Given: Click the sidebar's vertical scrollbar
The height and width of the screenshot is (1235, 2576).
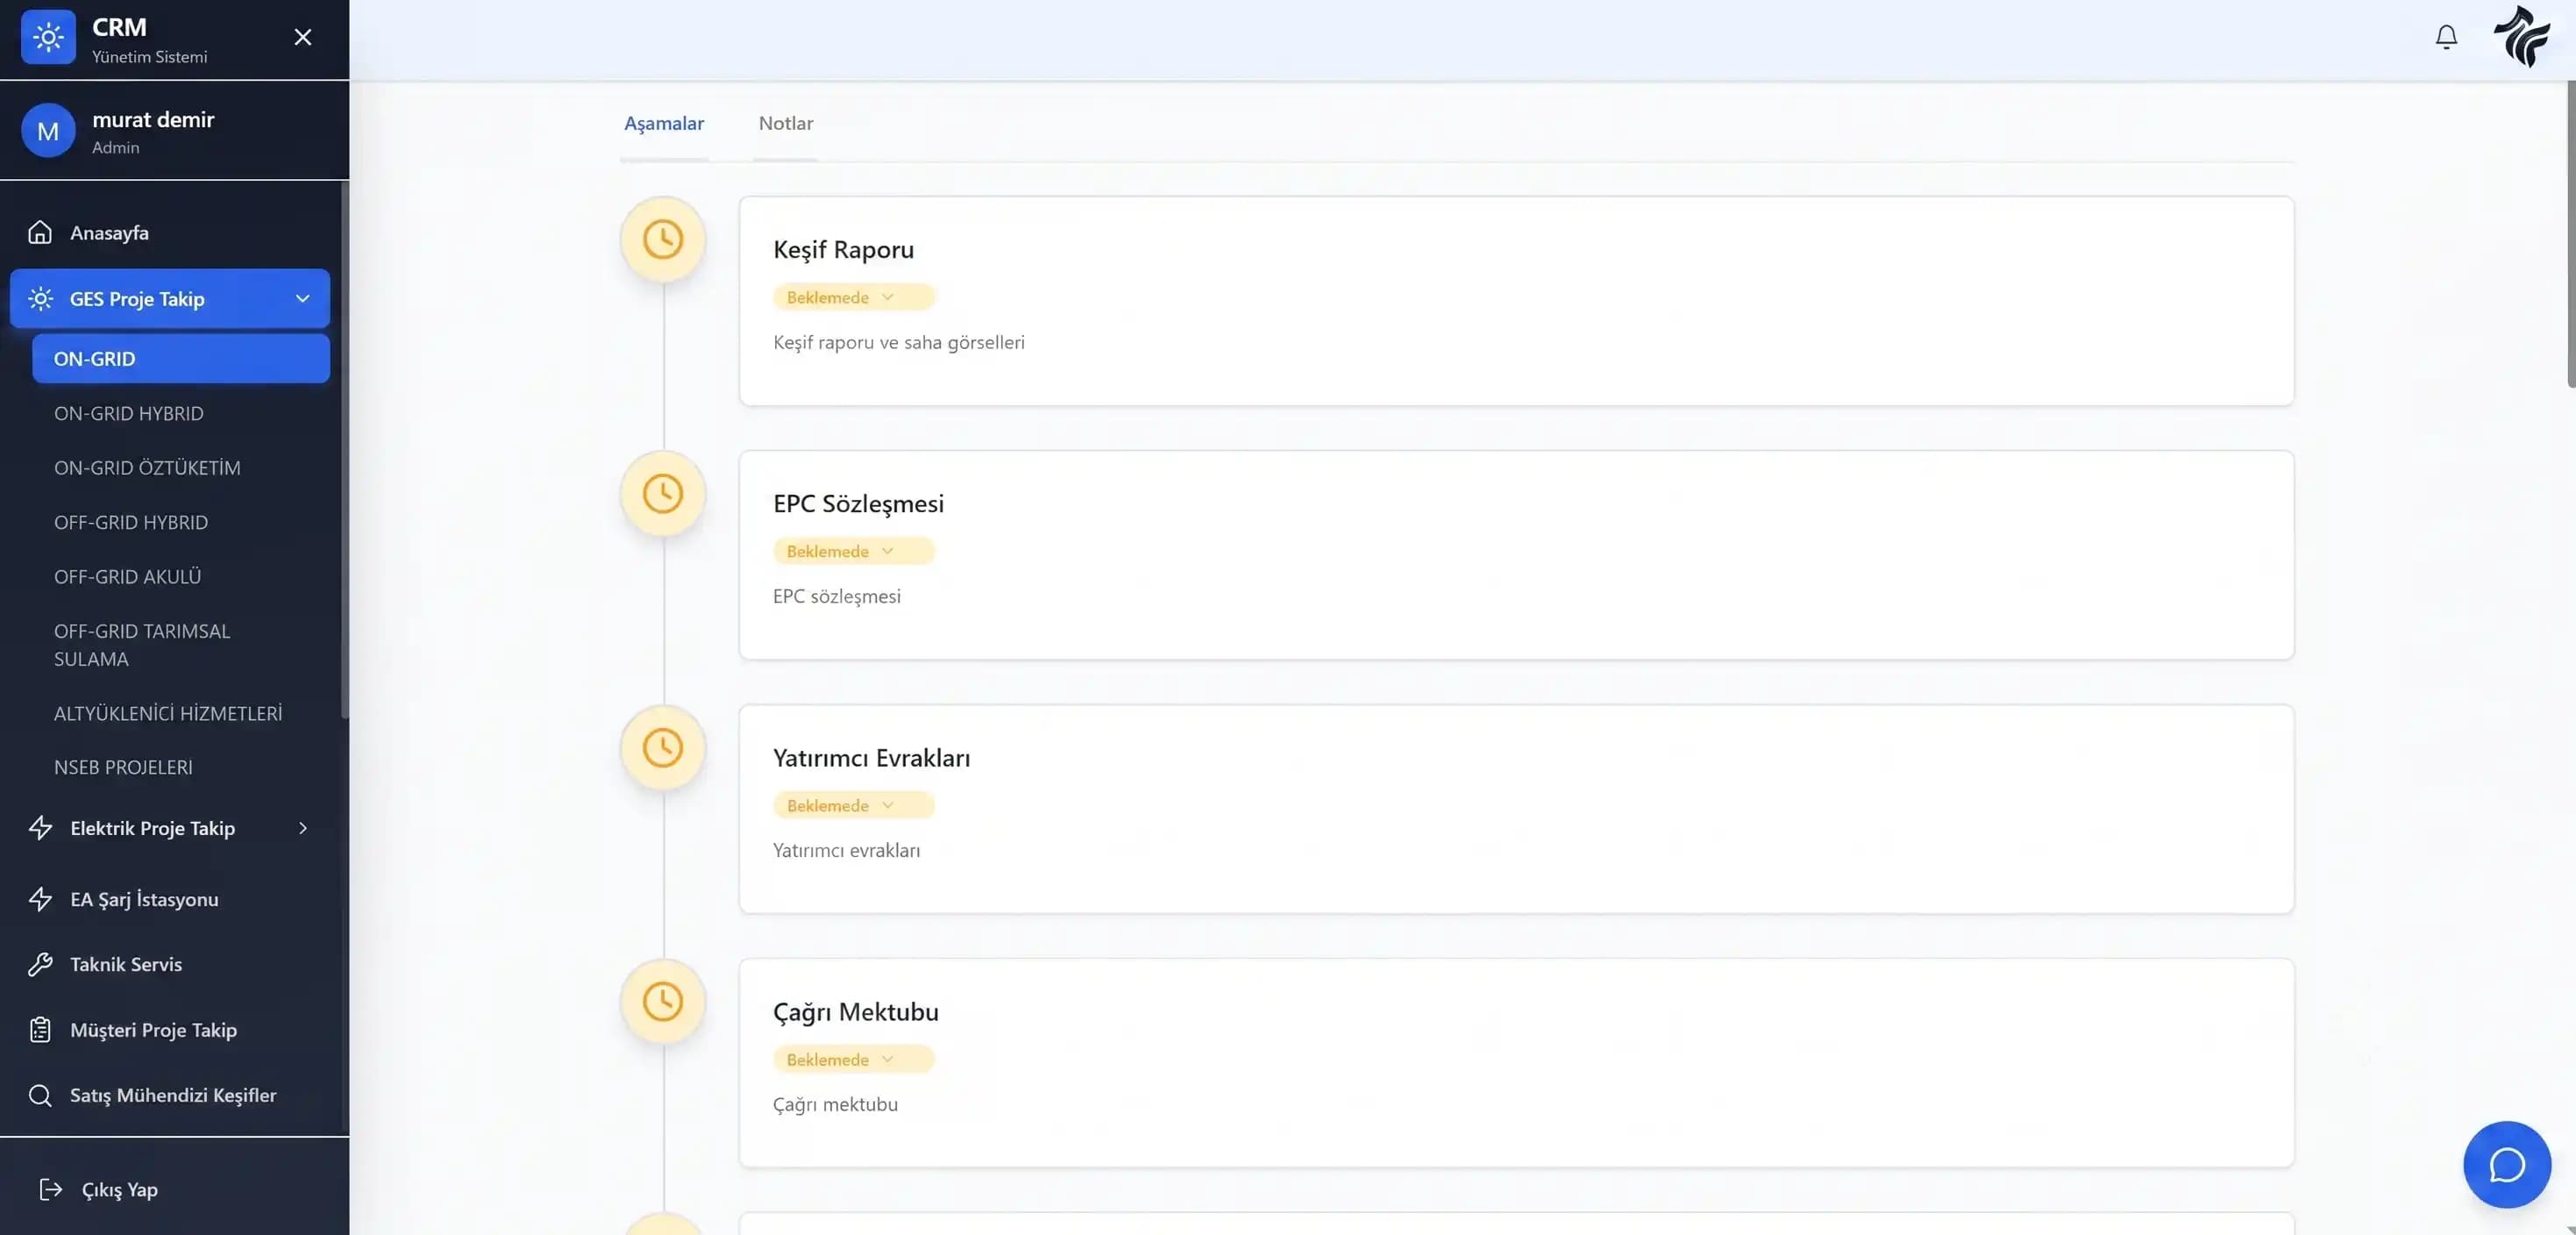Looking at the screenshot, I should point(345,450).
